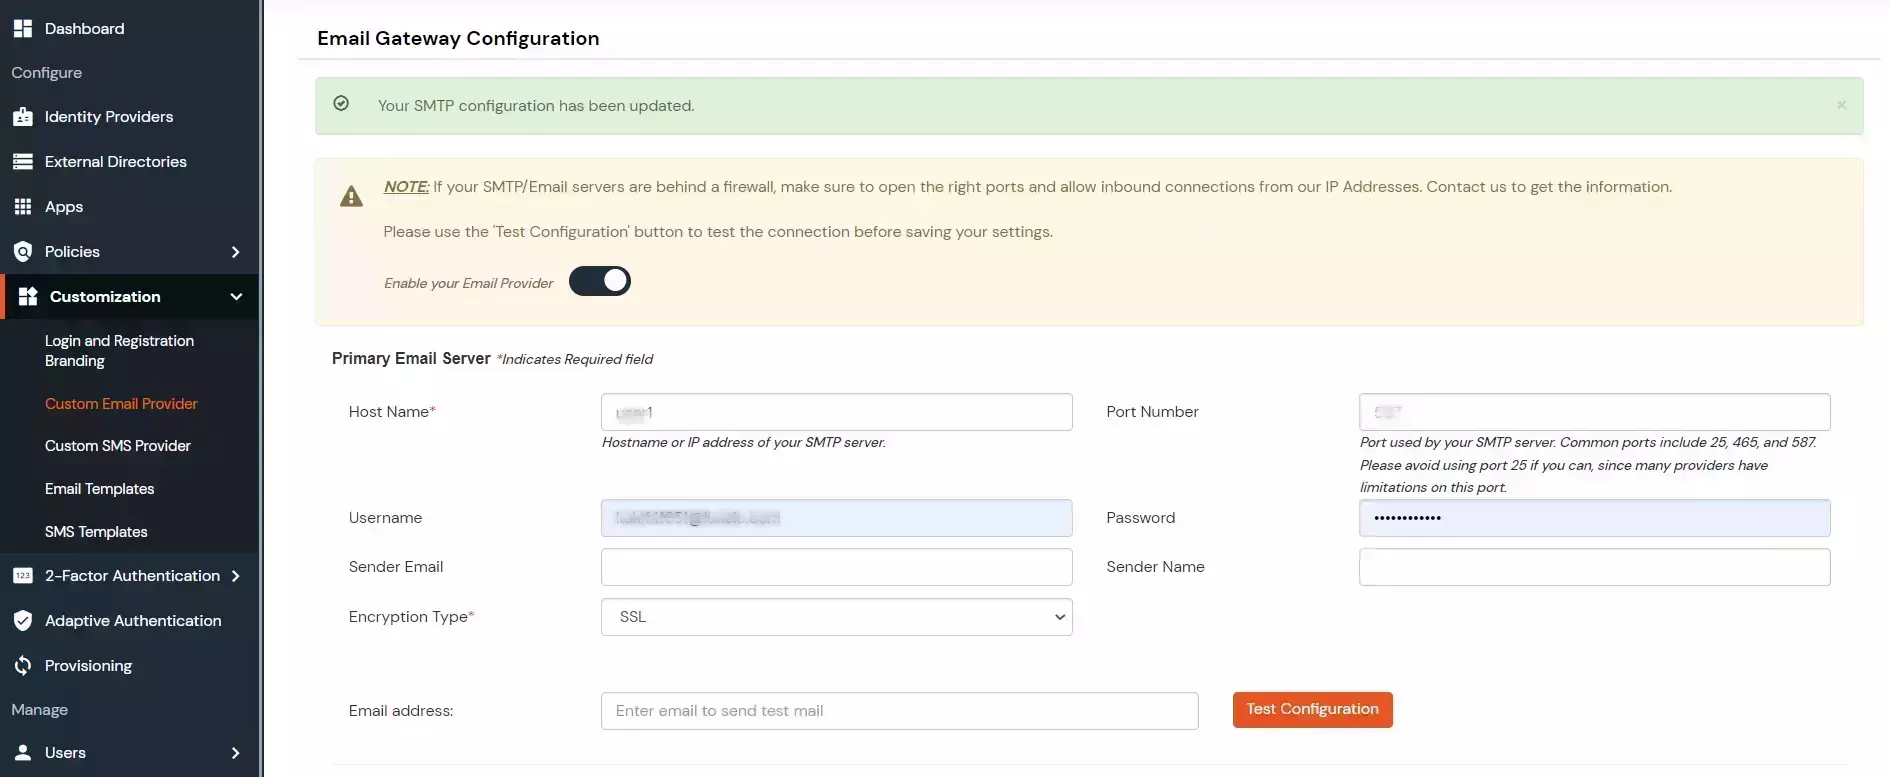Dismiss the SMTP configuration success message
The image size is (1889, 777).
(1841, 105)
